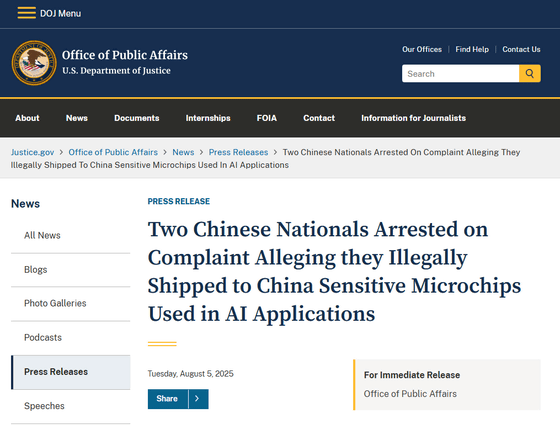Focus the Search input field
Screen dimensions: 560x429
coord(460,74)
